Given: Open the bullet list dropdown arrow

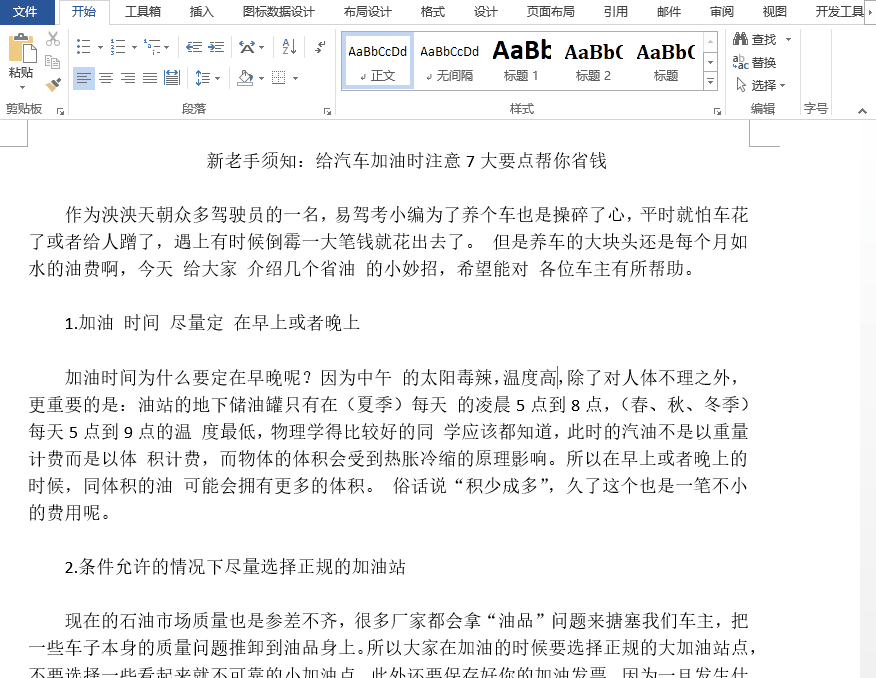Looking at the screenshot, I should click(x=100, y=47).
